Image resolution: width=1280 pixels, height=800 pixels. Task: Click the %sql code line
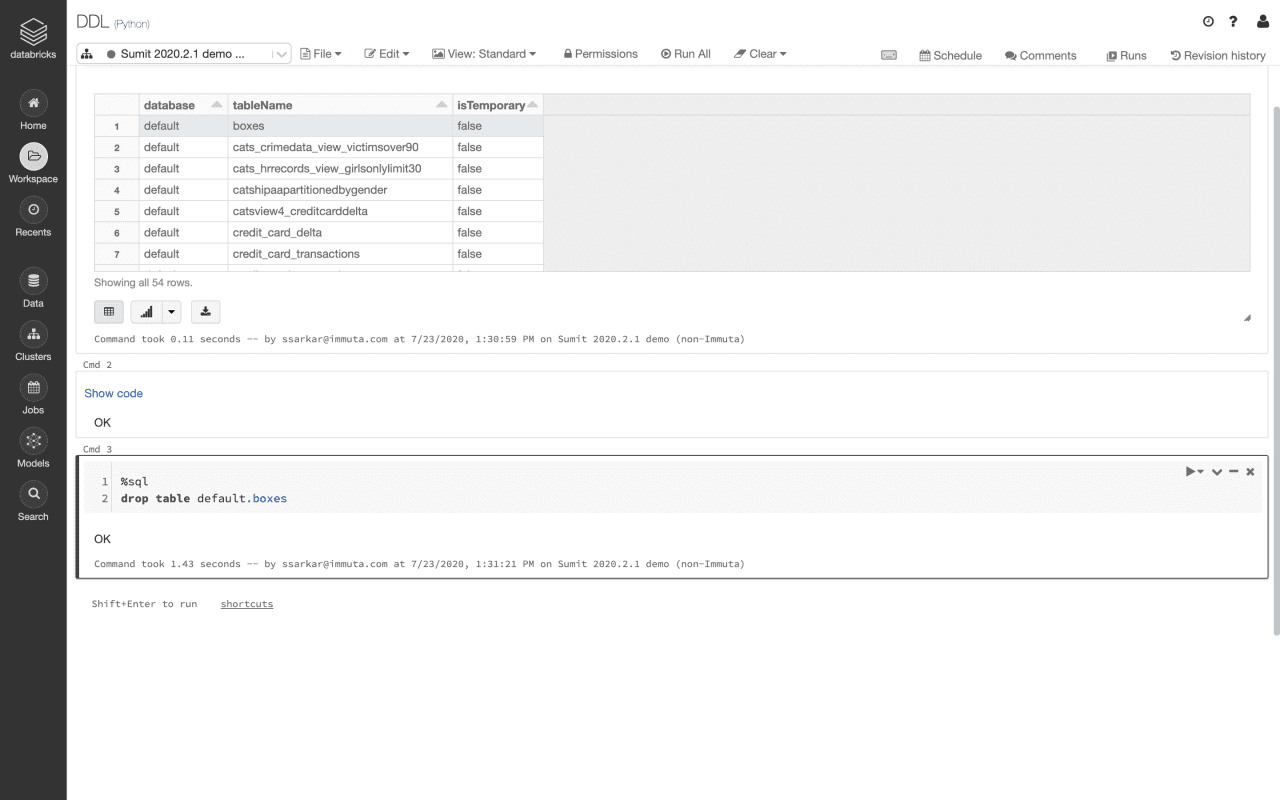coord(134,482)
